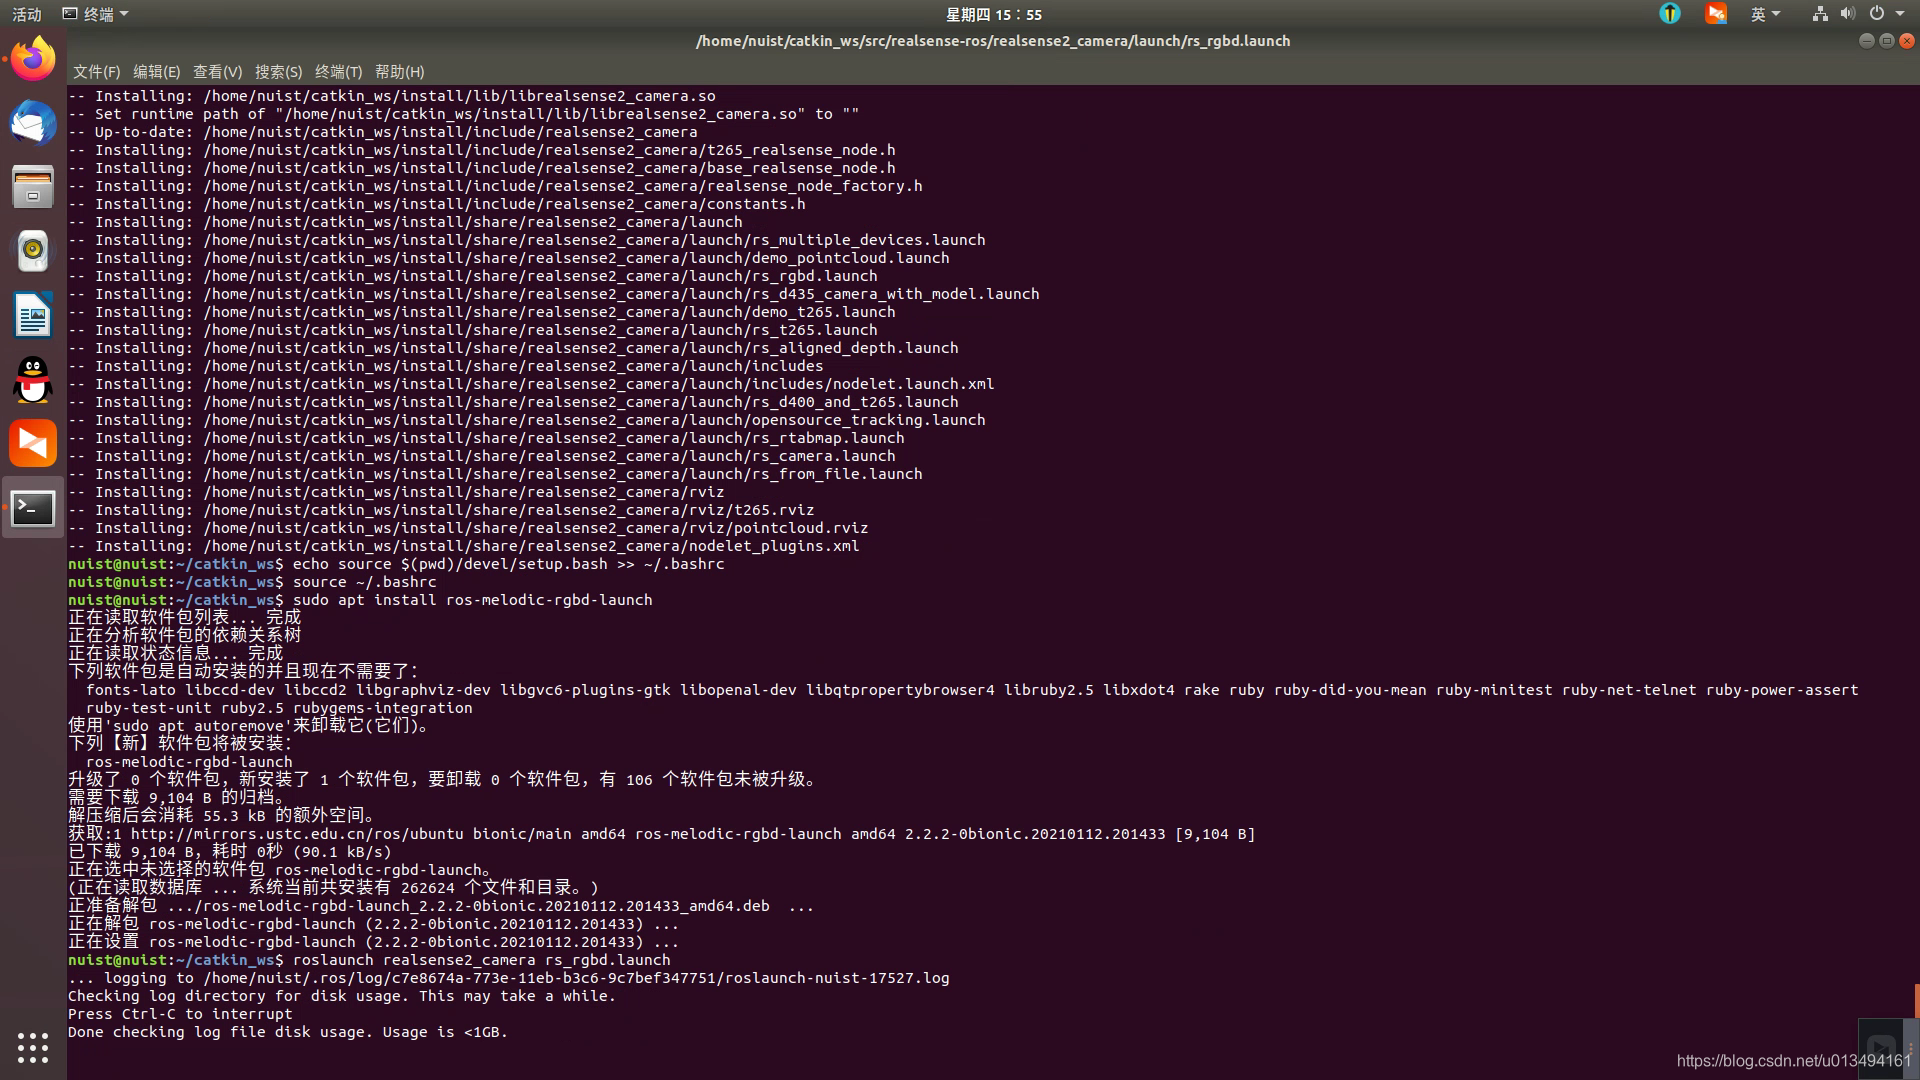Viewport: 1920px width, 1080px height.
Task: Click the '使用'sudo apt autoremove'' line
Action: (x=250, y=725)
